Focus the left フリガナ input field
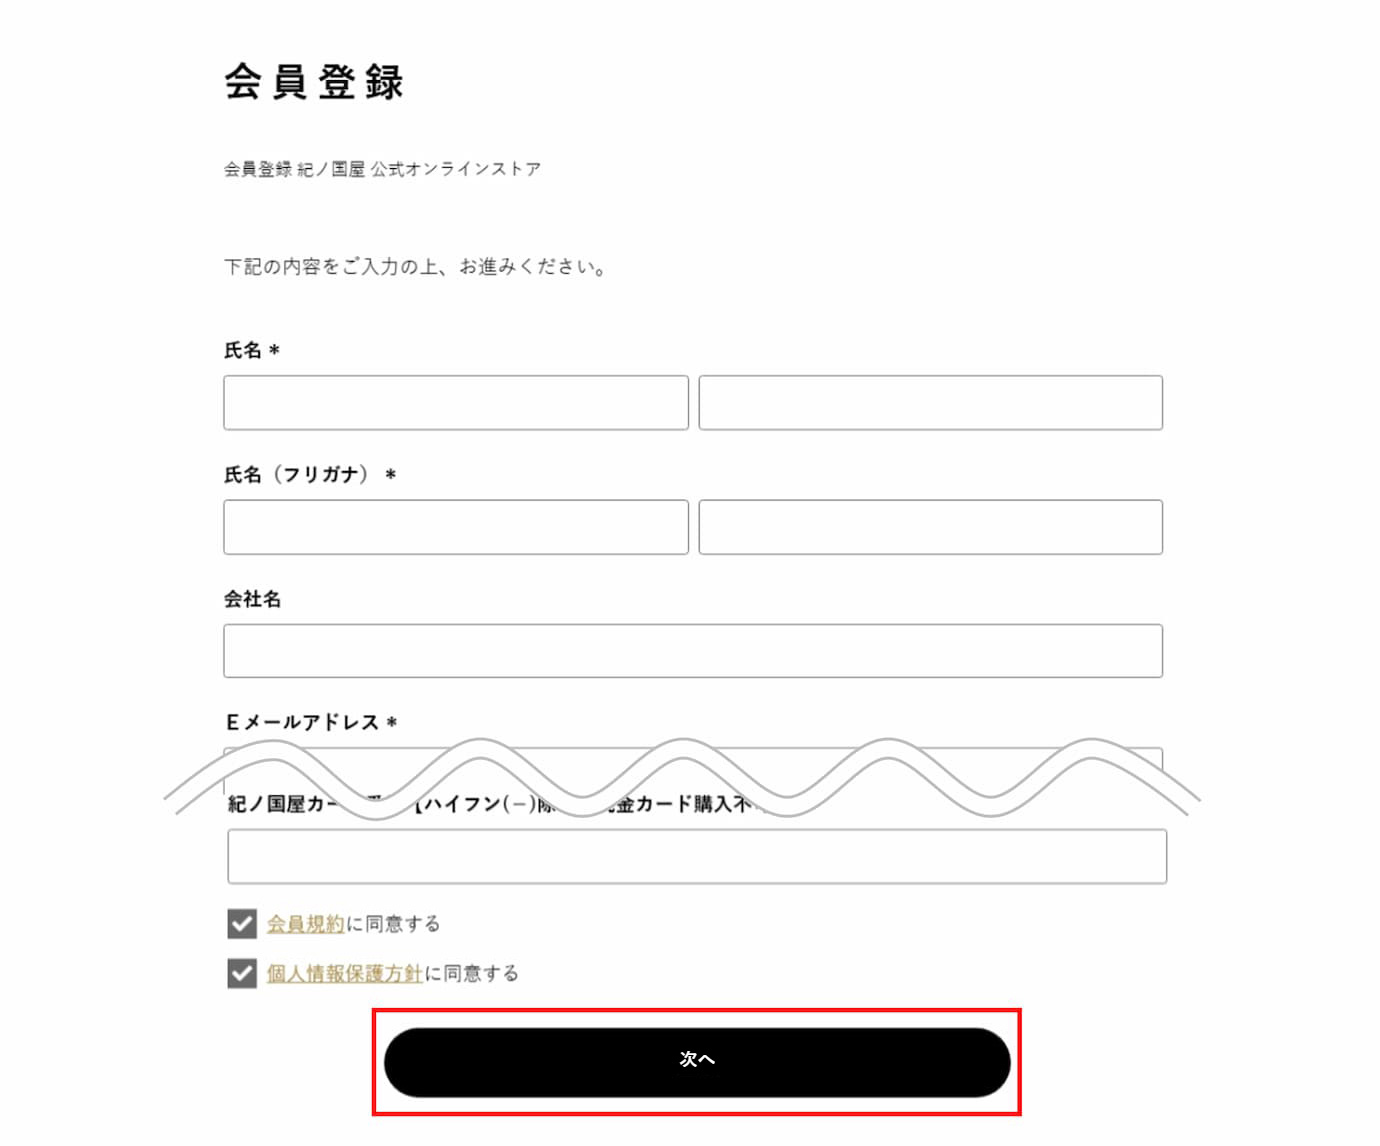This screenshot has width=1380, height=1146. point(455,527)
